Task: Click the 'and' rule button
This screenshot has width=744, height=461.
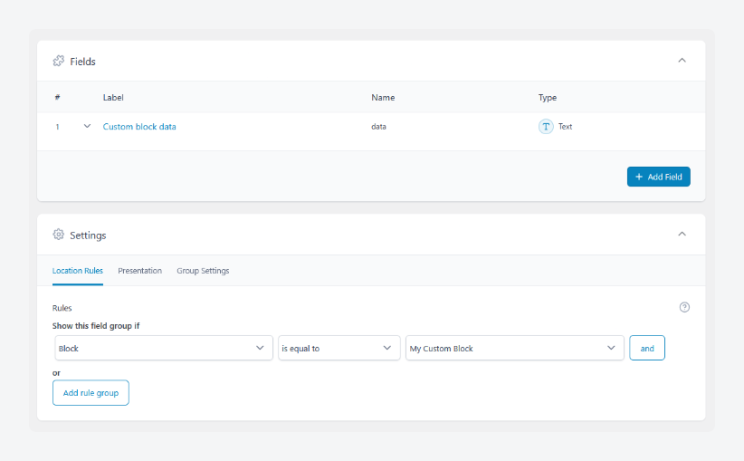Action: (x=647, y=348)
